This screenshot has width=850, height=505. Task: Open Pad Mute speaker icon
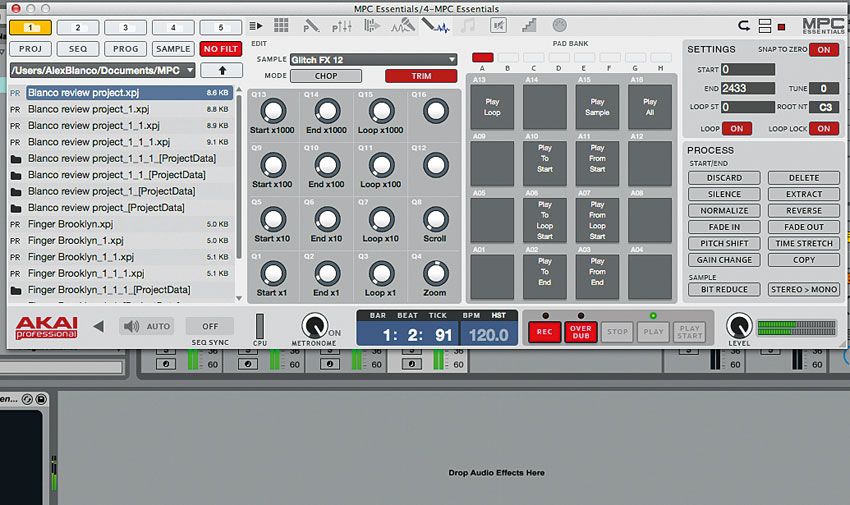pos(498,25)
